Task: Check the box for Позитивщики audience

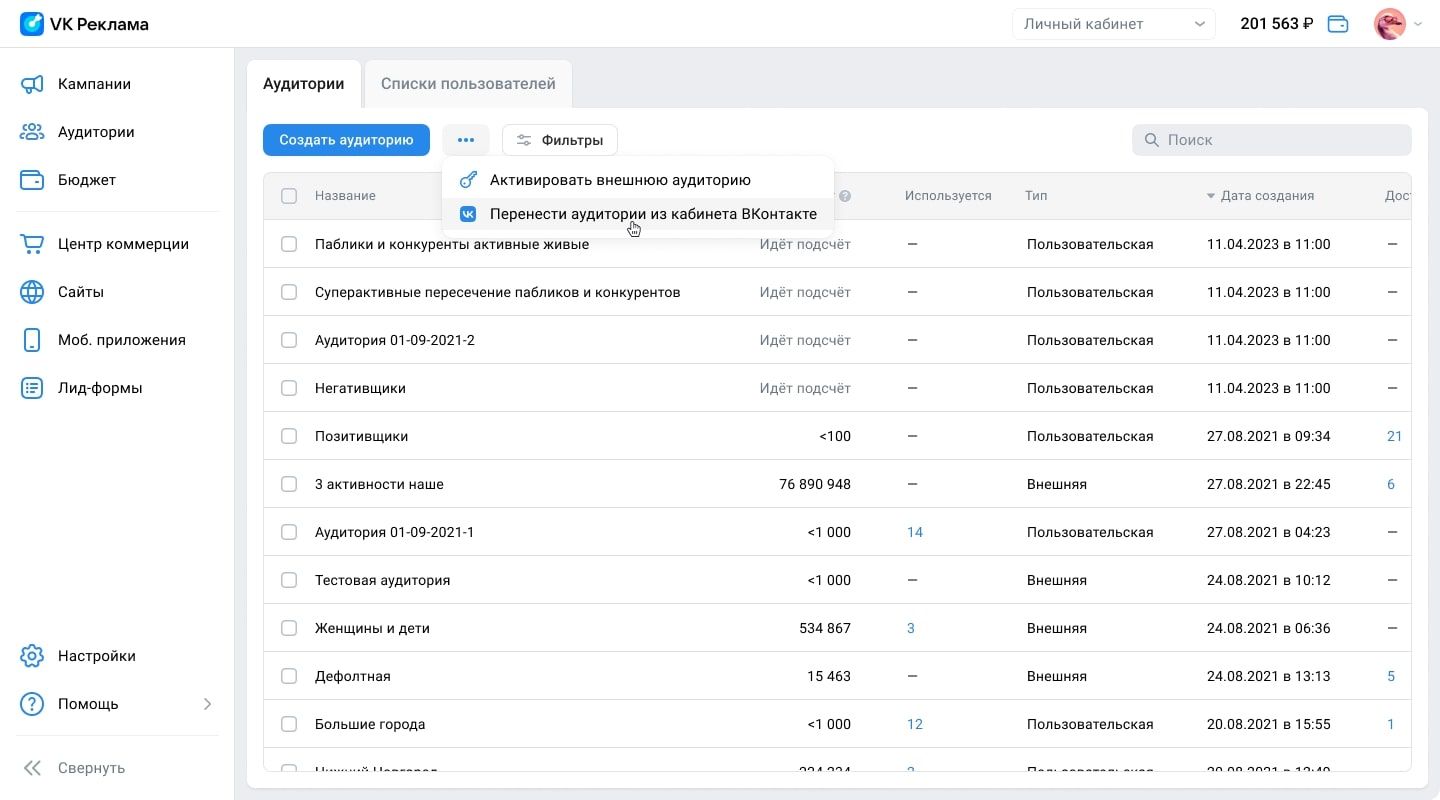Action: pyautogui.click(x=289, y=436)
